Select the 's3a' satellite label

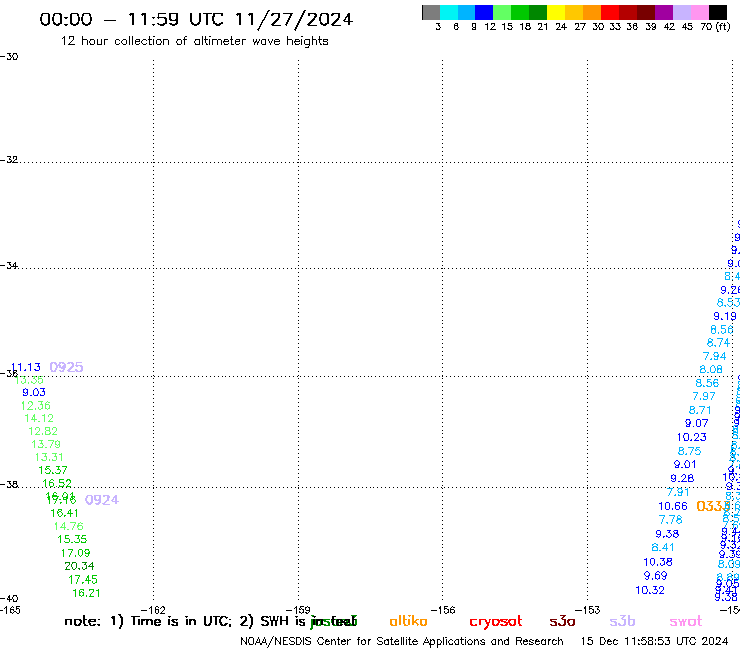(562, 622)
